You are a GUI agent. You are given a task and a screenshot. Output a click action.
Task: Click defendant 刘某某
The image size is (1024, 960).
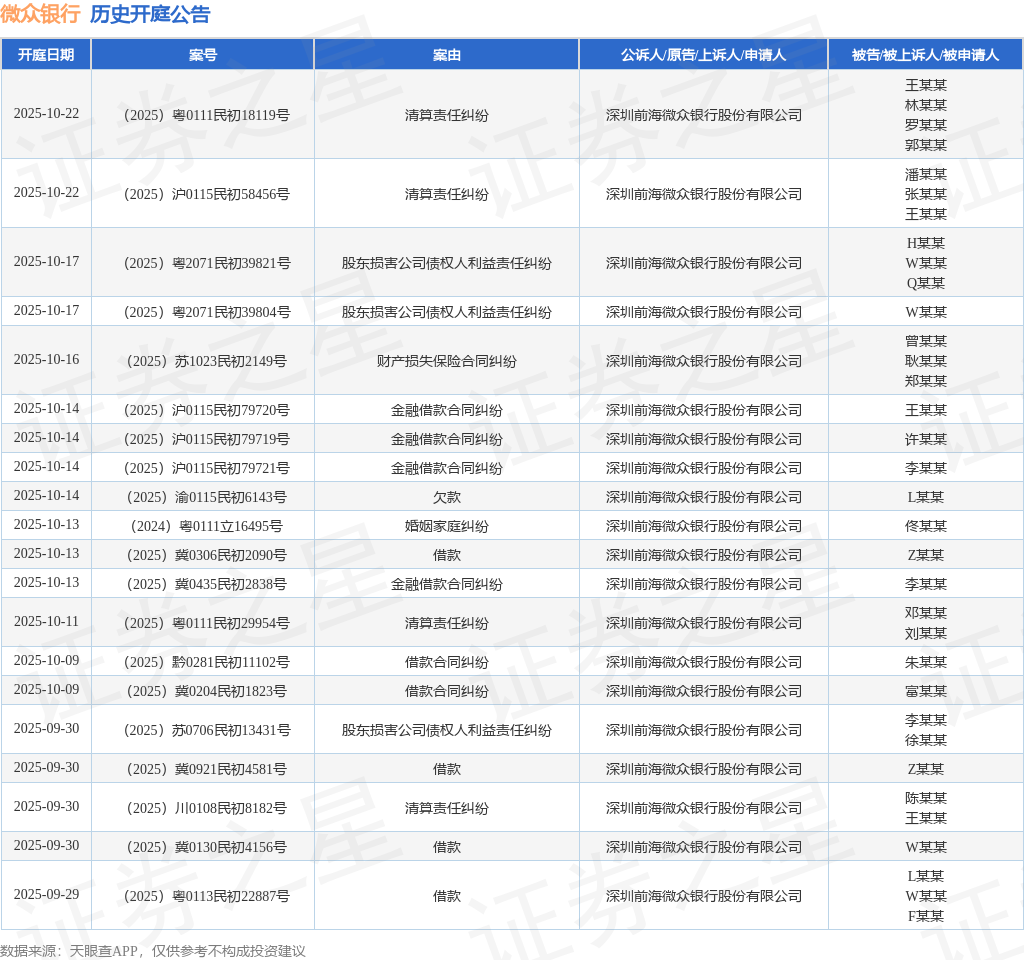tap(925, 633)
